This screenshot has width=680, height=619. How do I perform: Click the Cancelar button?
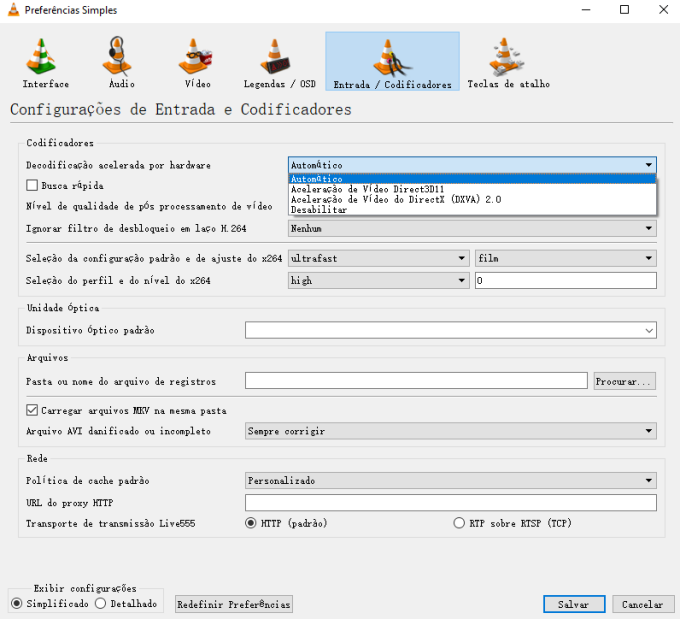pos(643,604)
